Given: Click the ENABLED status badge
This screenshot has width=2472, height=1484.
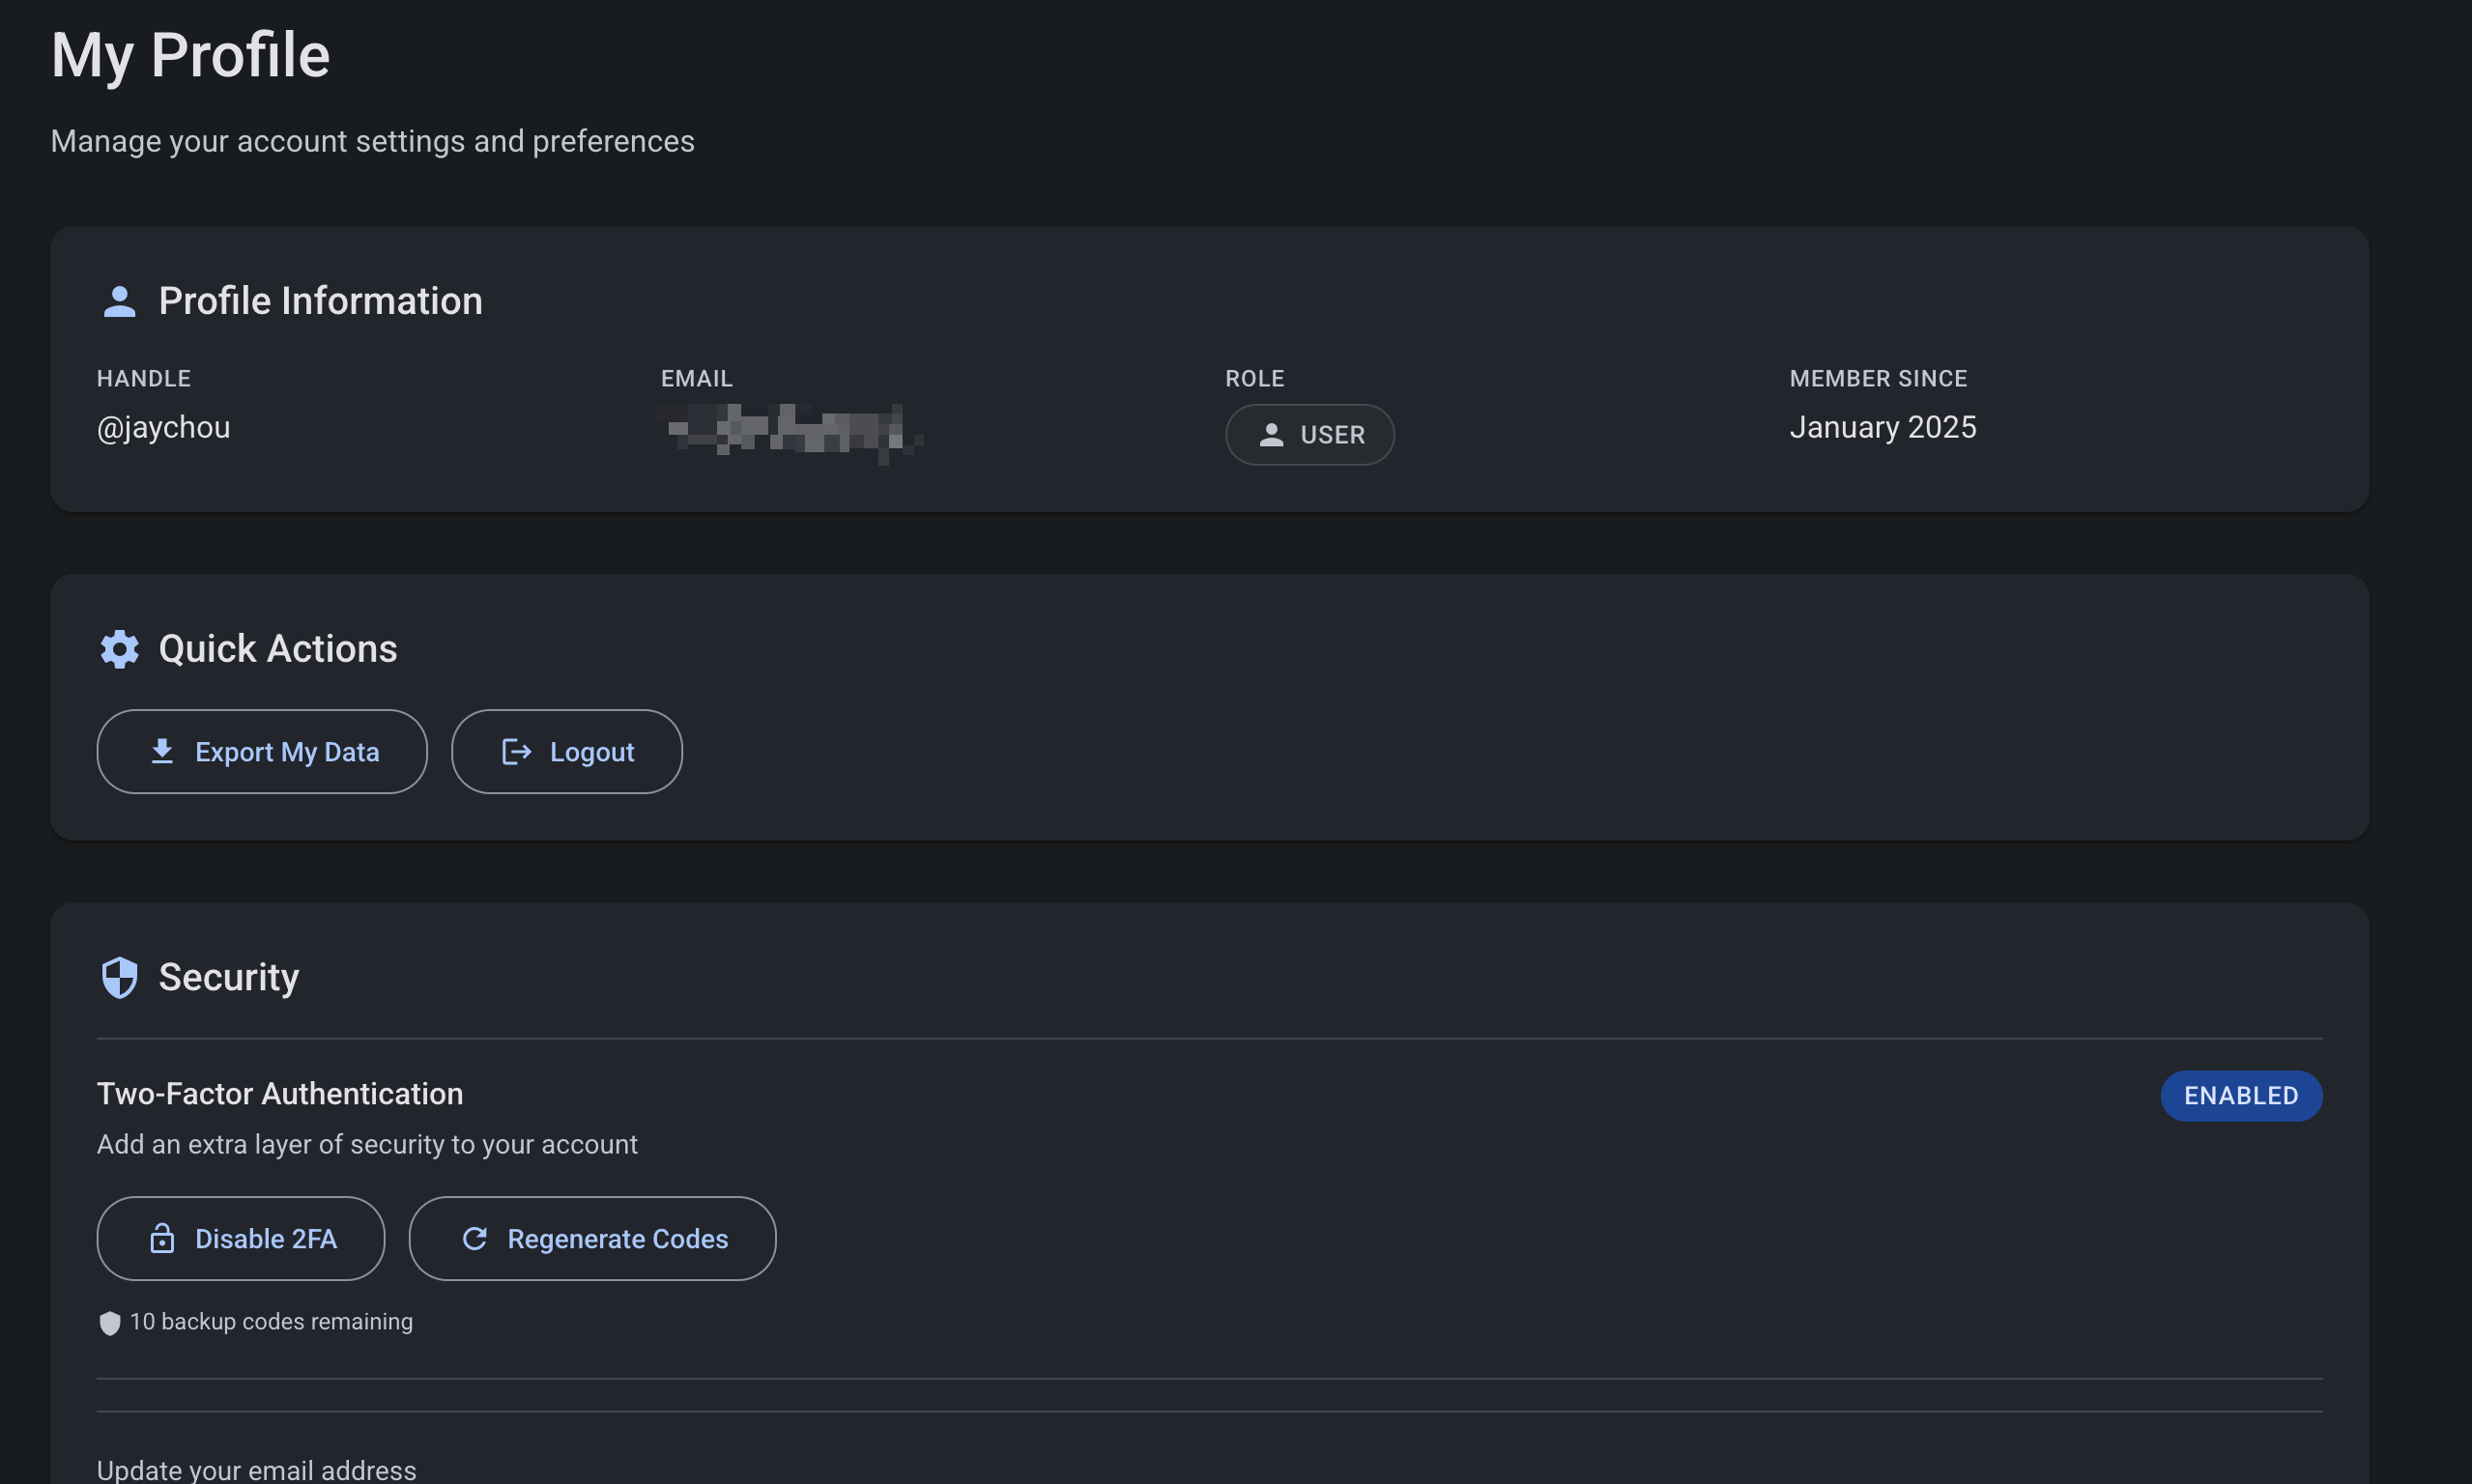Looking at the screenshot, I should coord(2240,1095).
